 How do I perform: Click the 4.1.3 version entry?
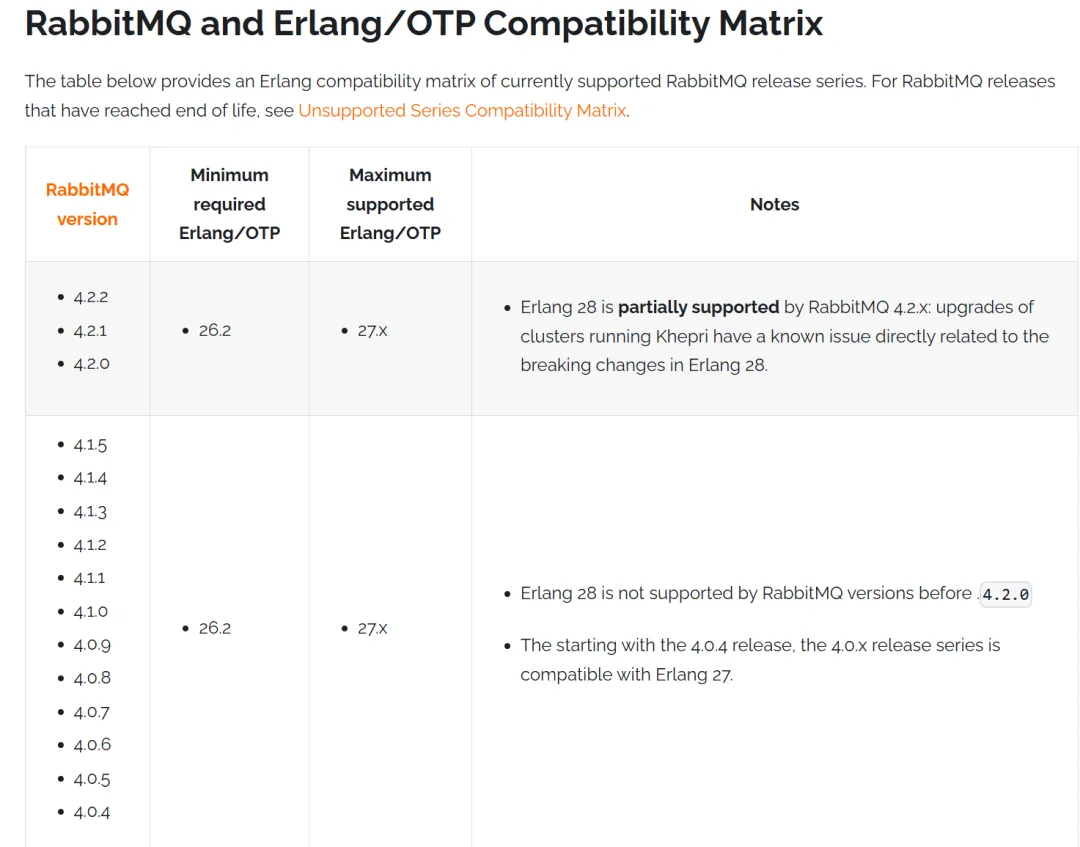pos(90,512)
